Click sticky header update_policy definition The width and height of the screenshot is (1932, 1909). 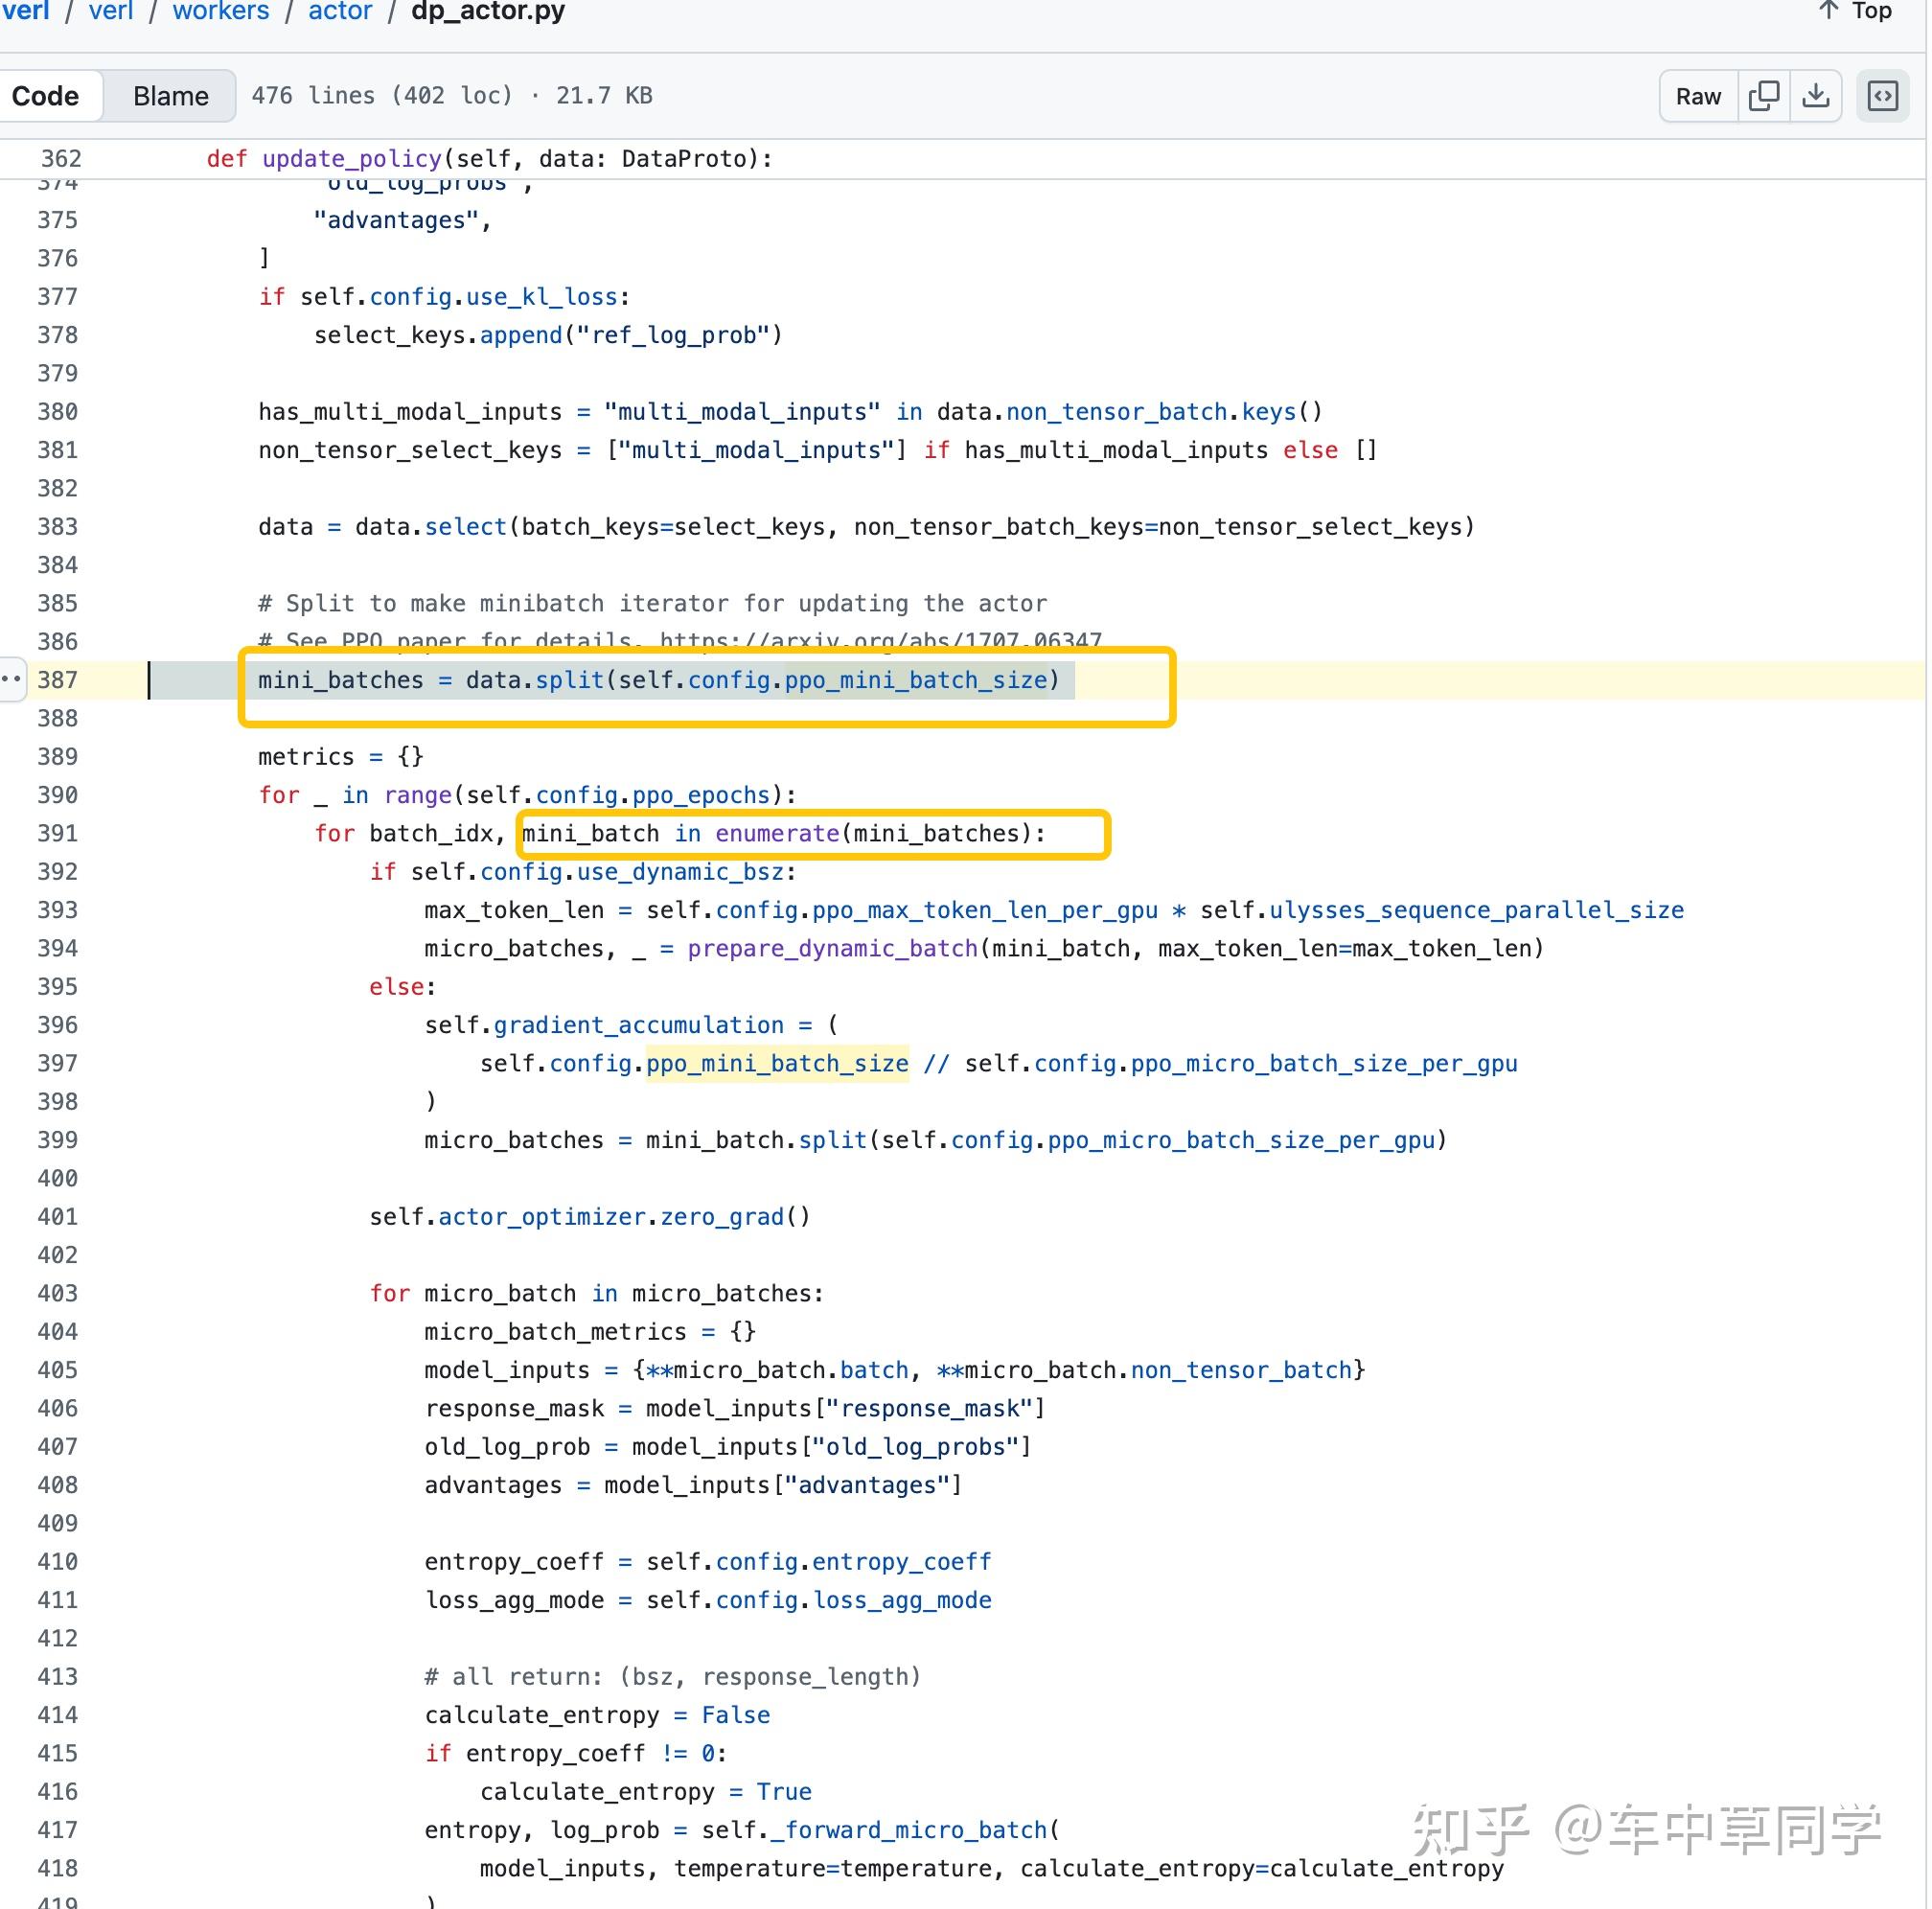tap(490, 159)
